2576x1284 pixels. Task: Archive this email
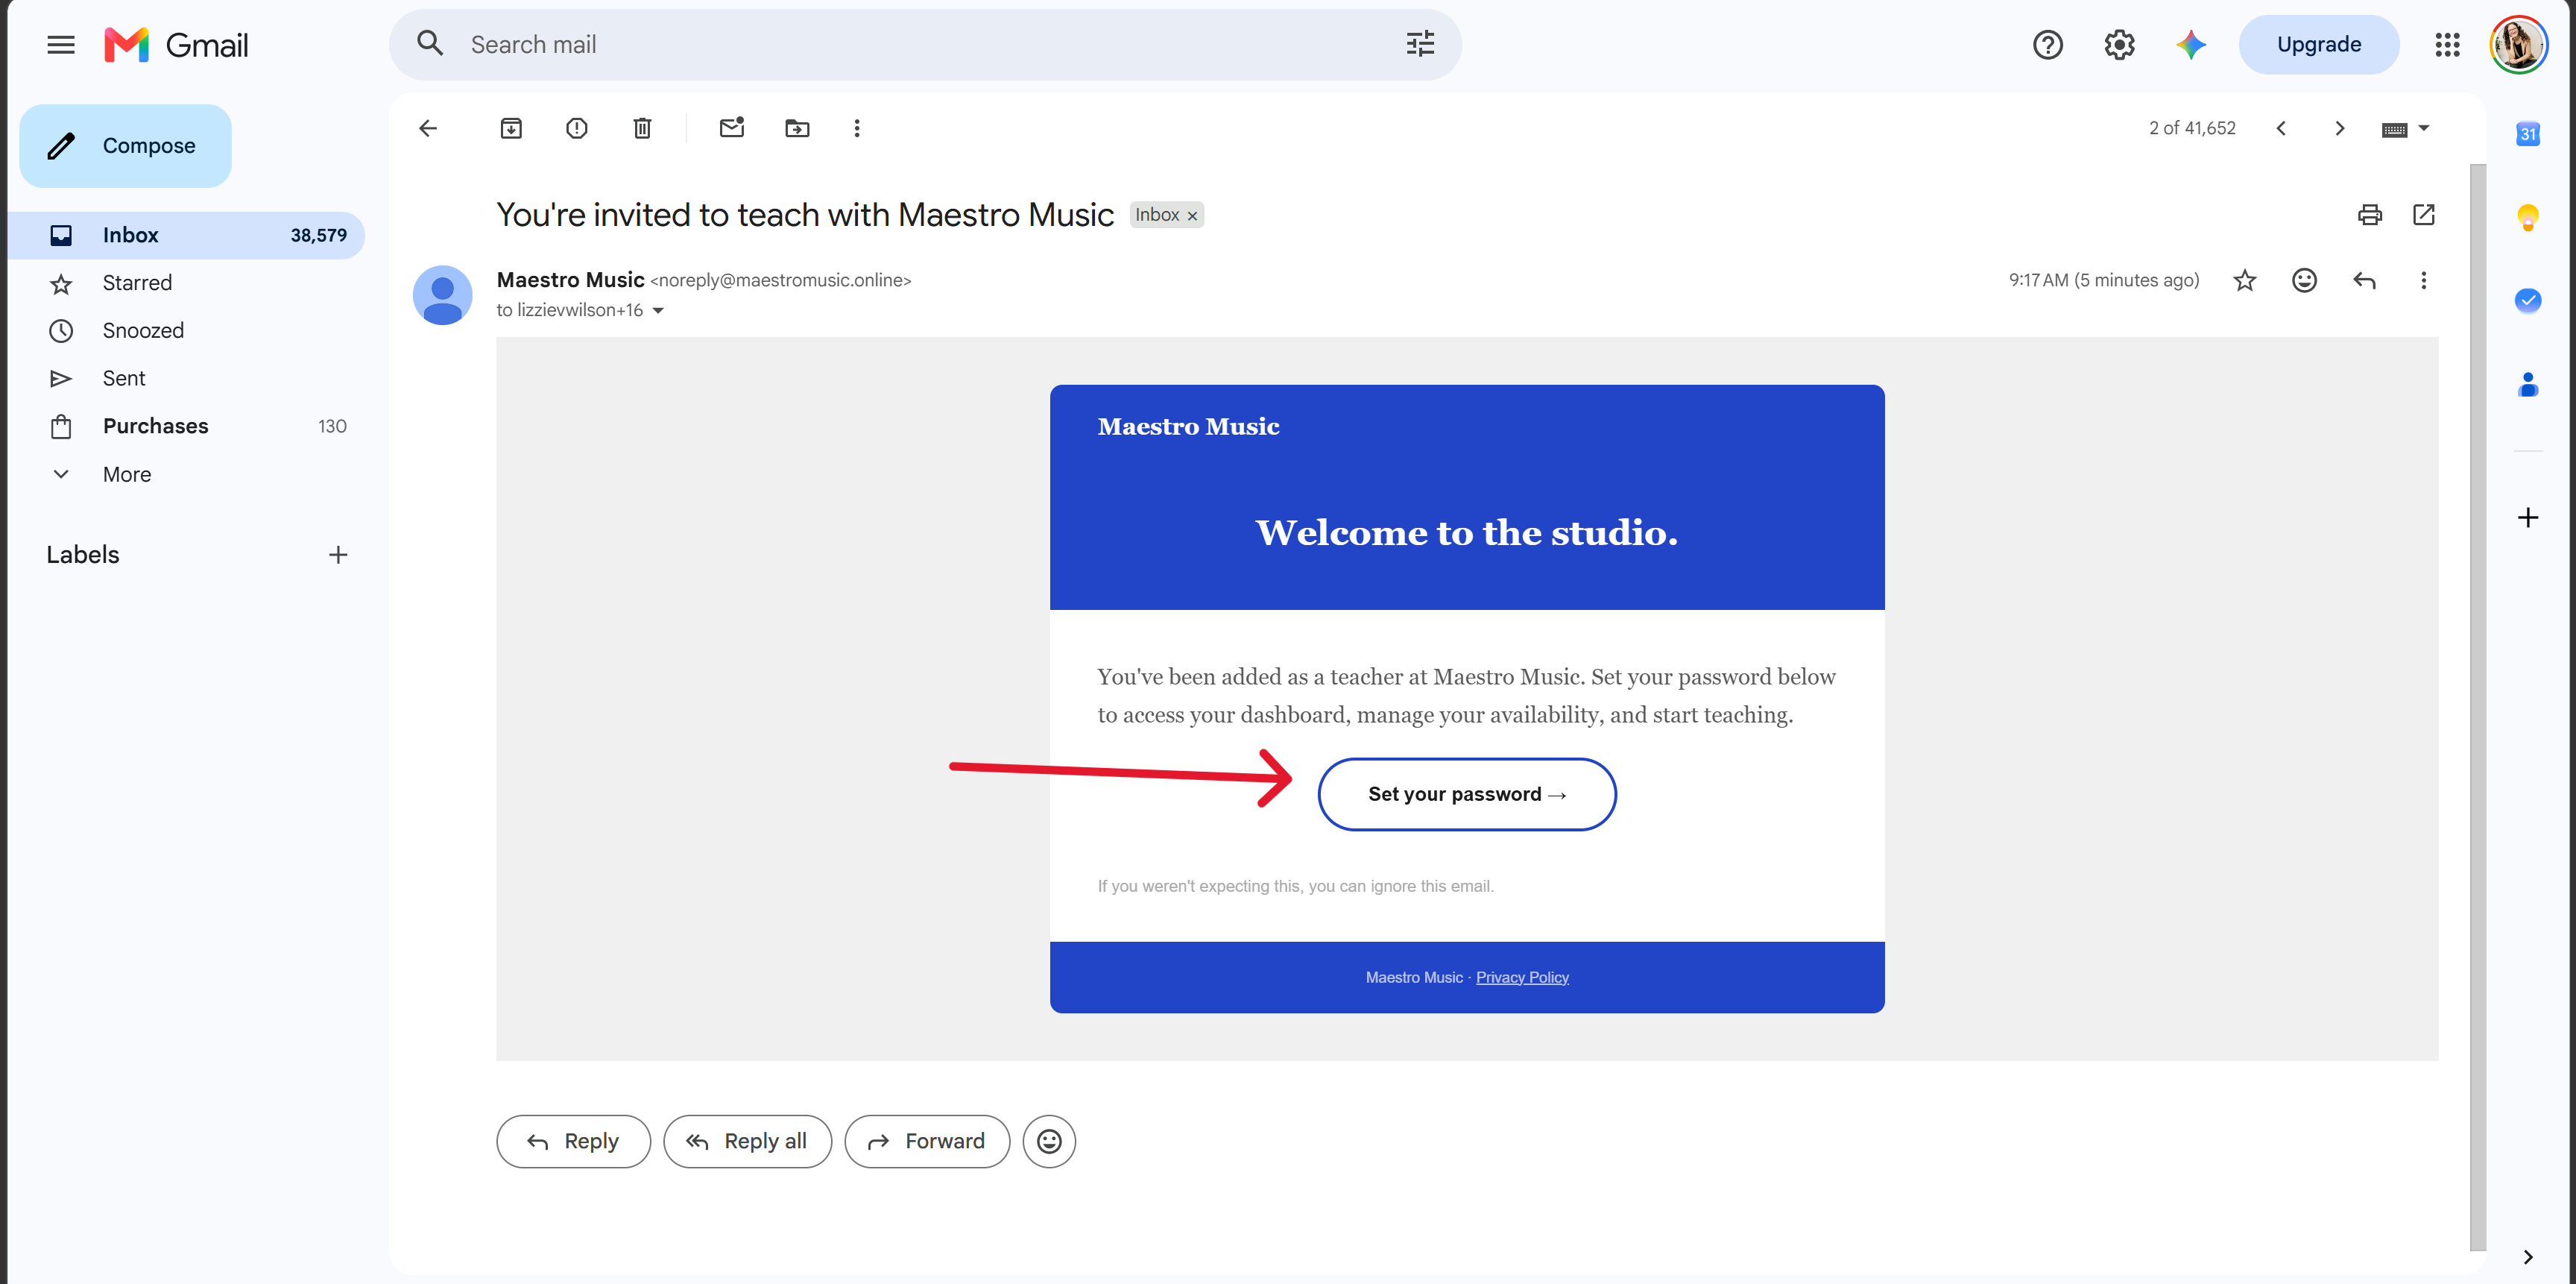[x=511, y=128]
